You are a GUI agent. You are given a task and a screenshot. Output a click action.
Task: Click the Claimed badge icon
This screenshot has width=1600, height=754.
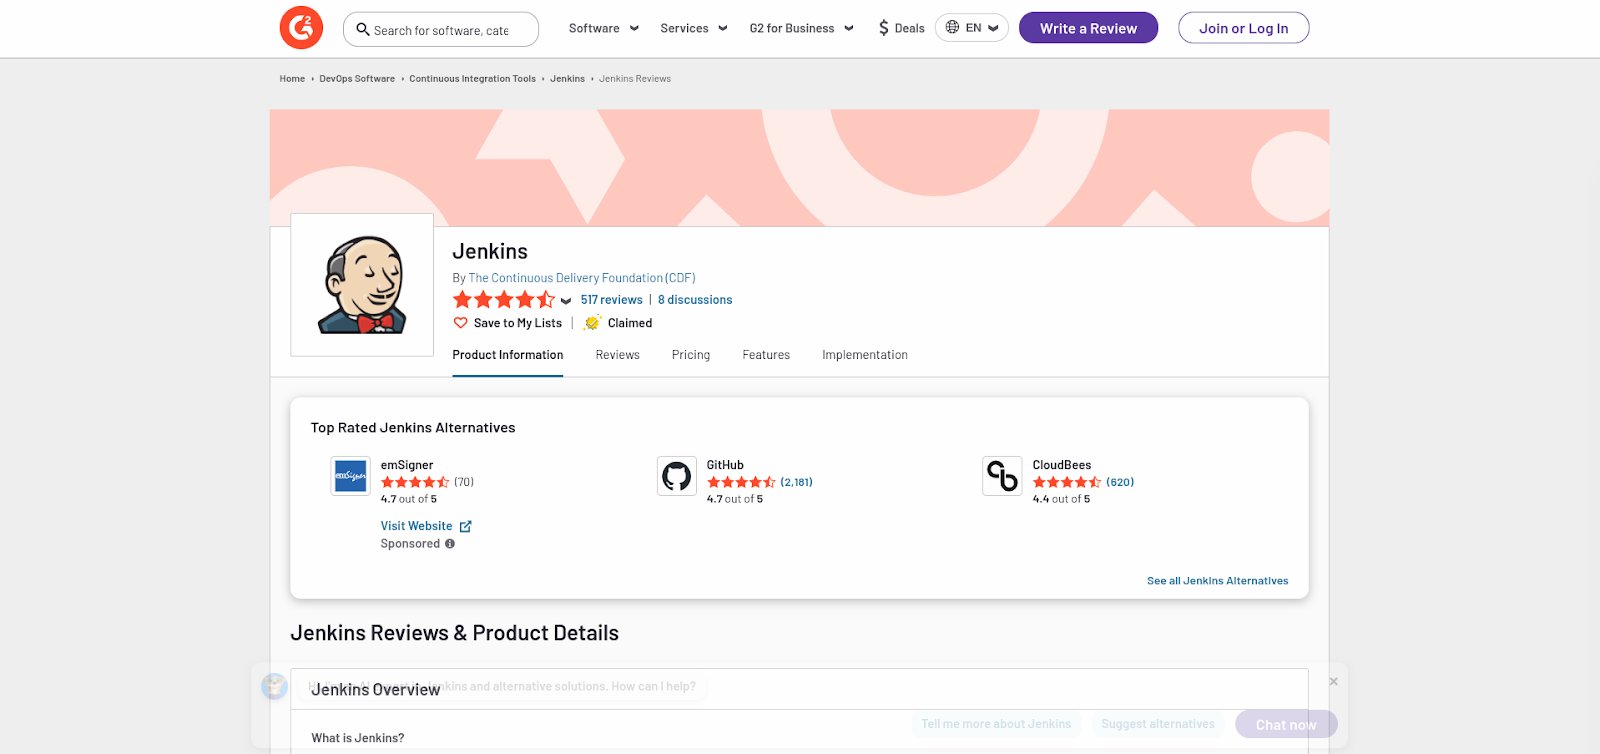tap(592, 323)
